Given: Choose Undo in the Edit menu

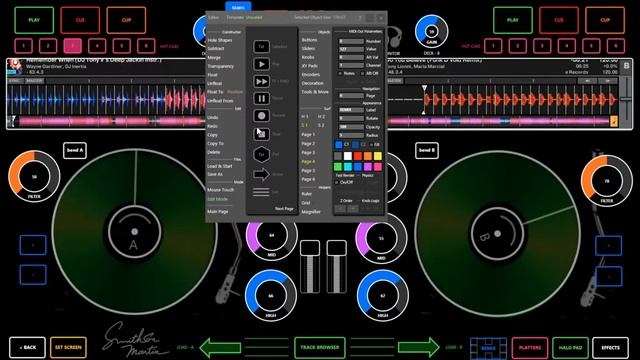Looking at the screenshot, I should [x=213, y=118].
